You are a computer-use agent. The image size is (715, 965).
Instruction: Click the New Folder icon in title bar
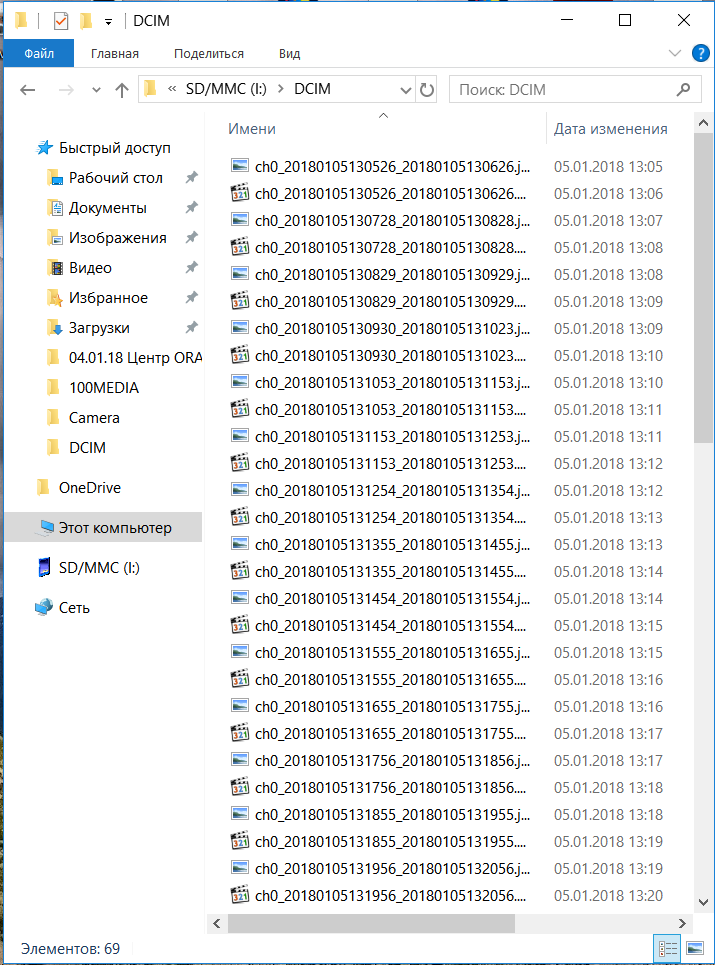(x=86, y=20)
